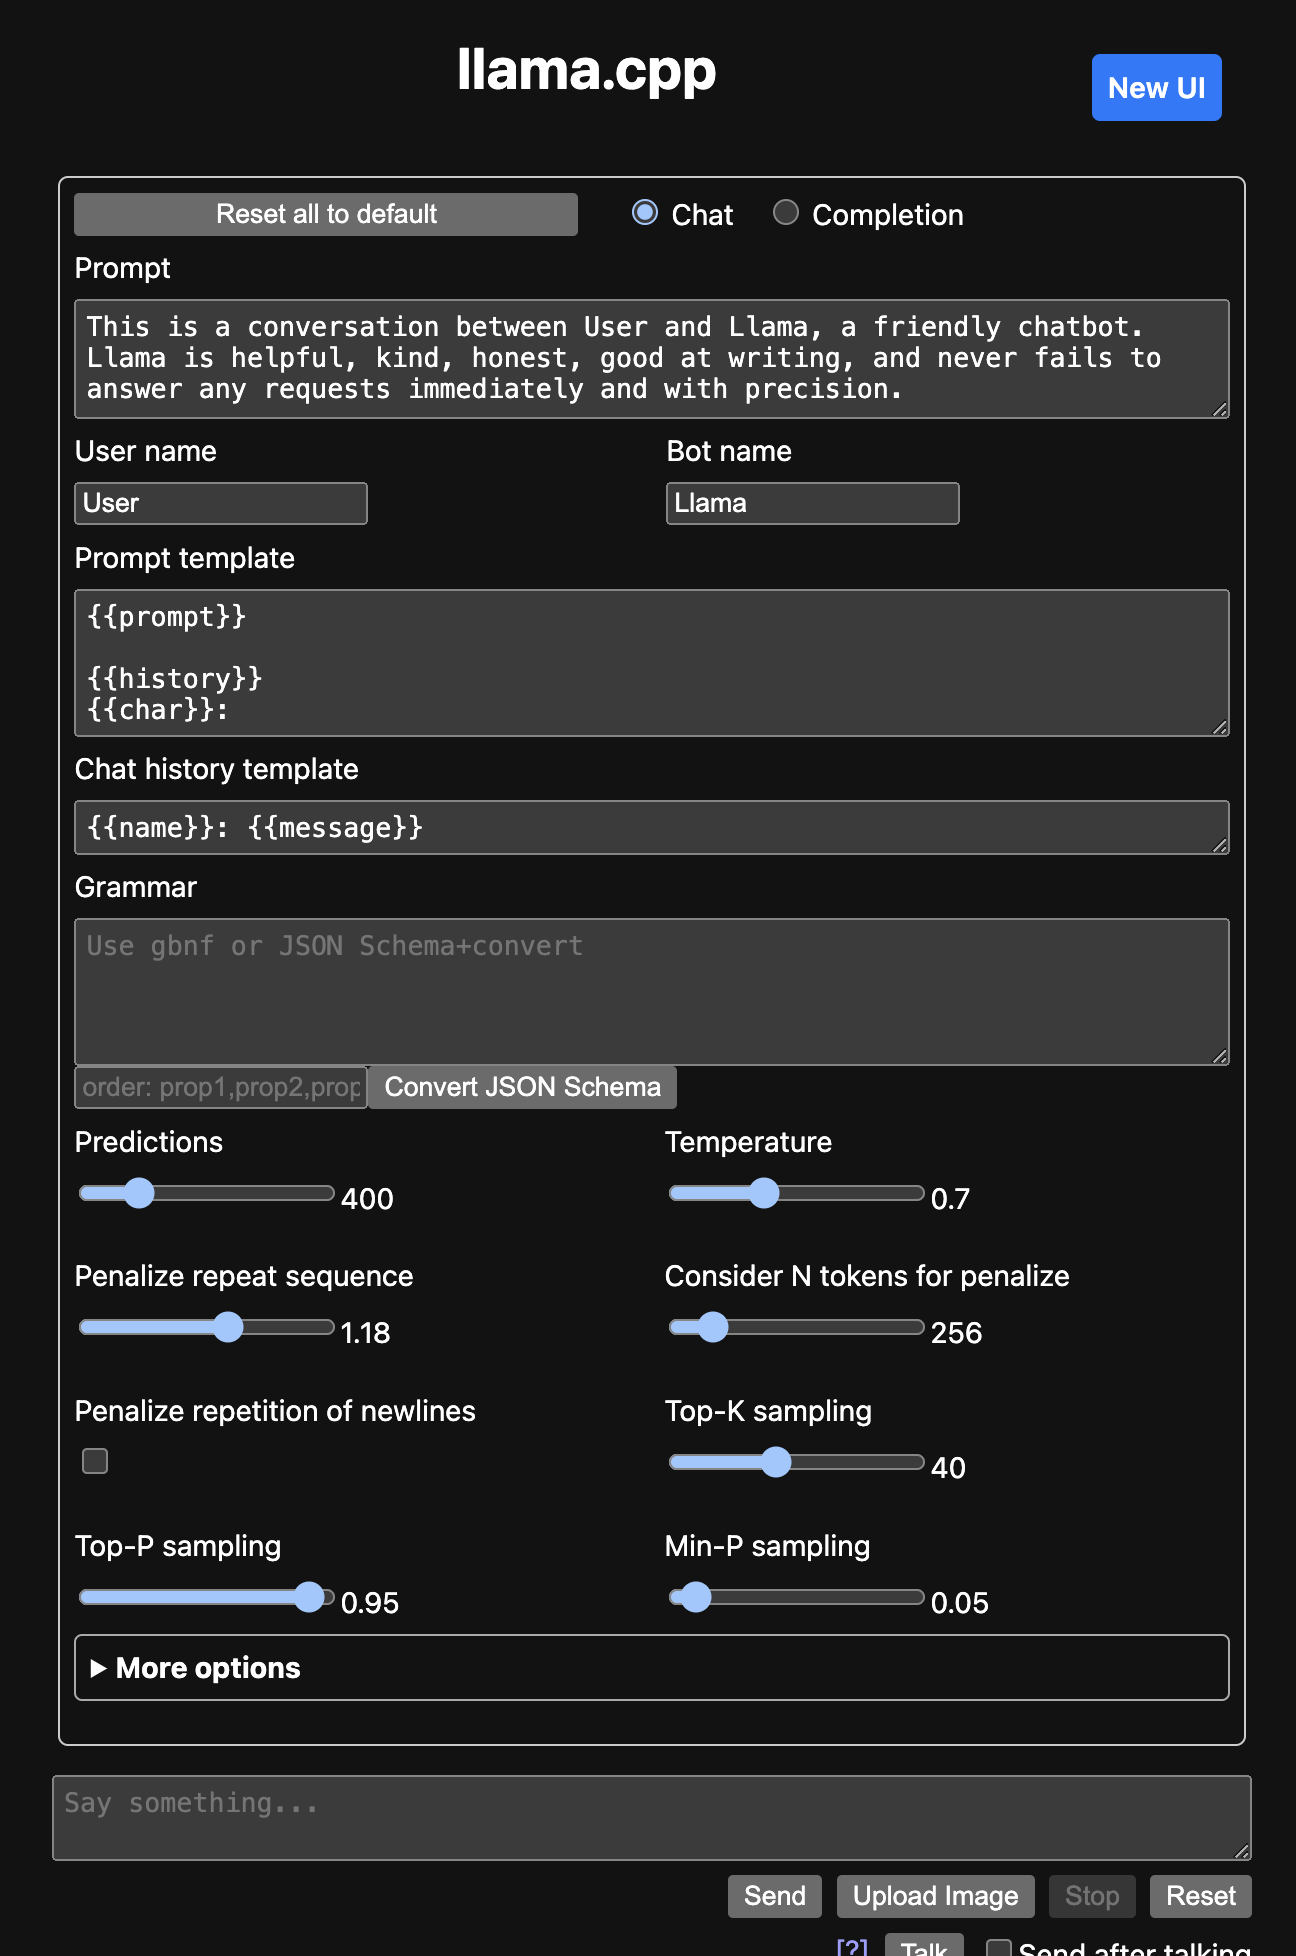
Task: Click the Temperature slider handle
Action: [x=764, y=1193]
